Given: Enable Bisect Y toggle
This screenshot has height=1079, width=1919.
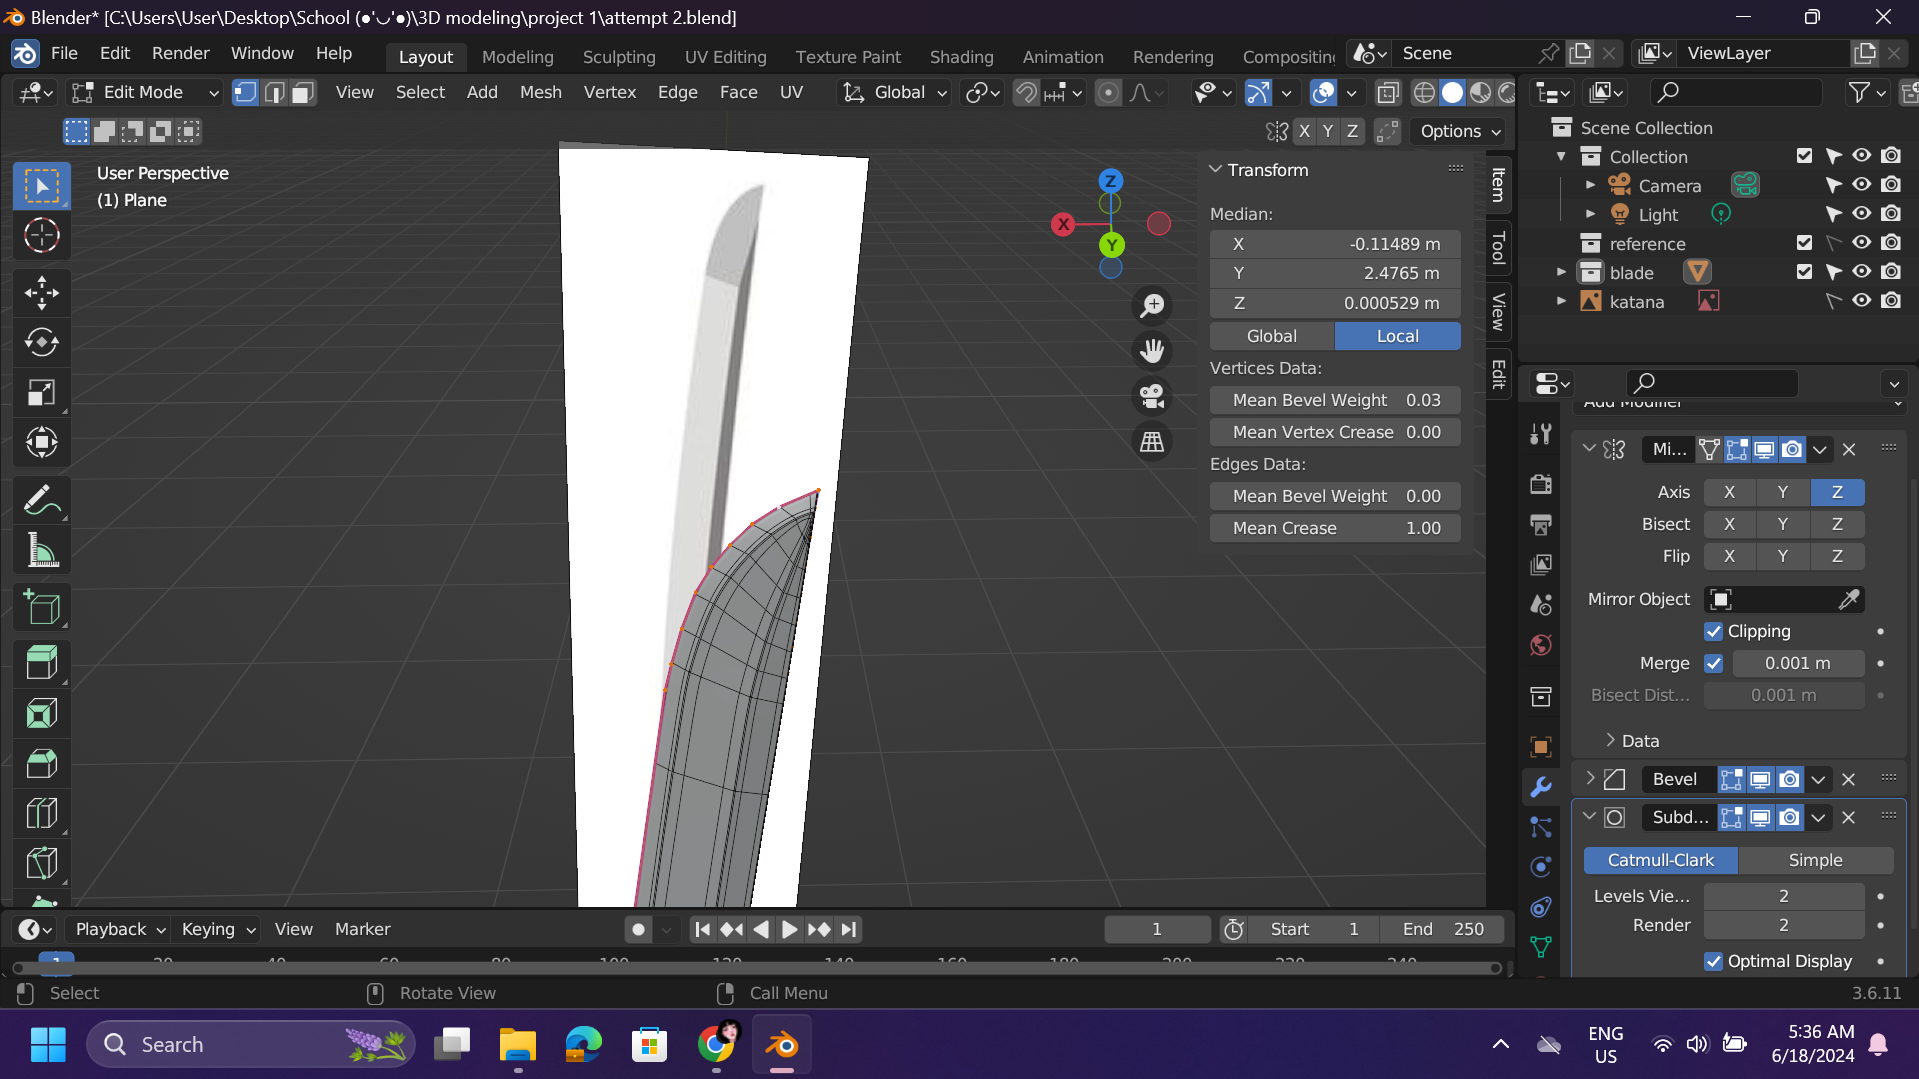Looking at the screenshot, I should (1782, 524).
